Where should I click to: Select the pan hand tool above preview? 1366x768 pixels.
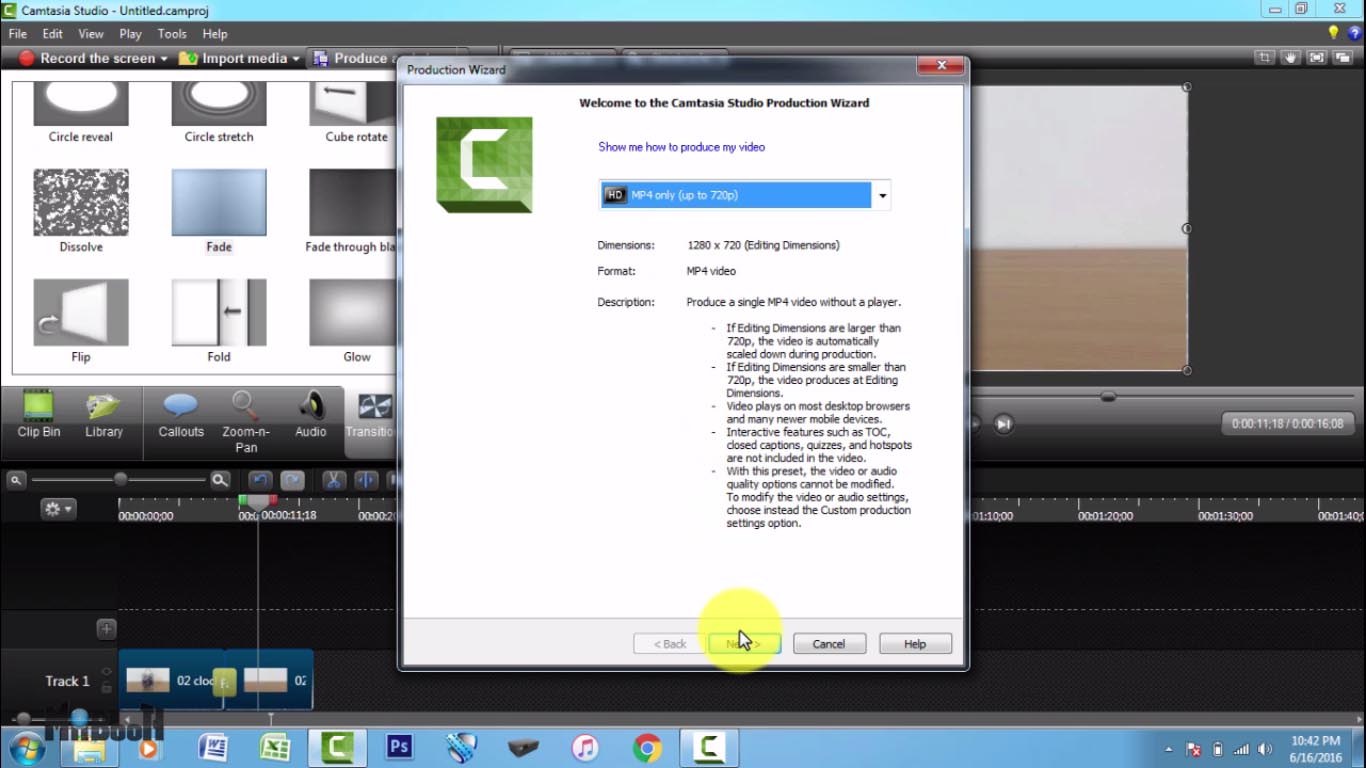pos(1291,58)
